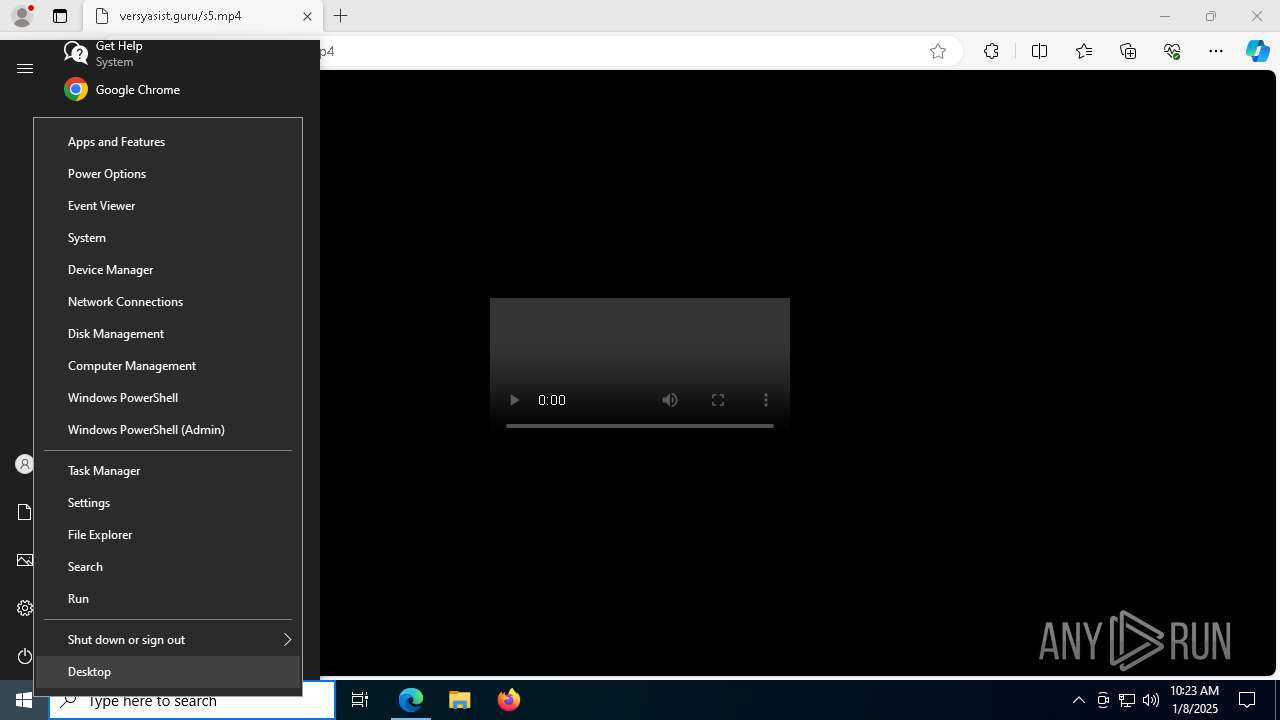Choose Search in the menu

(x=168, y=567)
